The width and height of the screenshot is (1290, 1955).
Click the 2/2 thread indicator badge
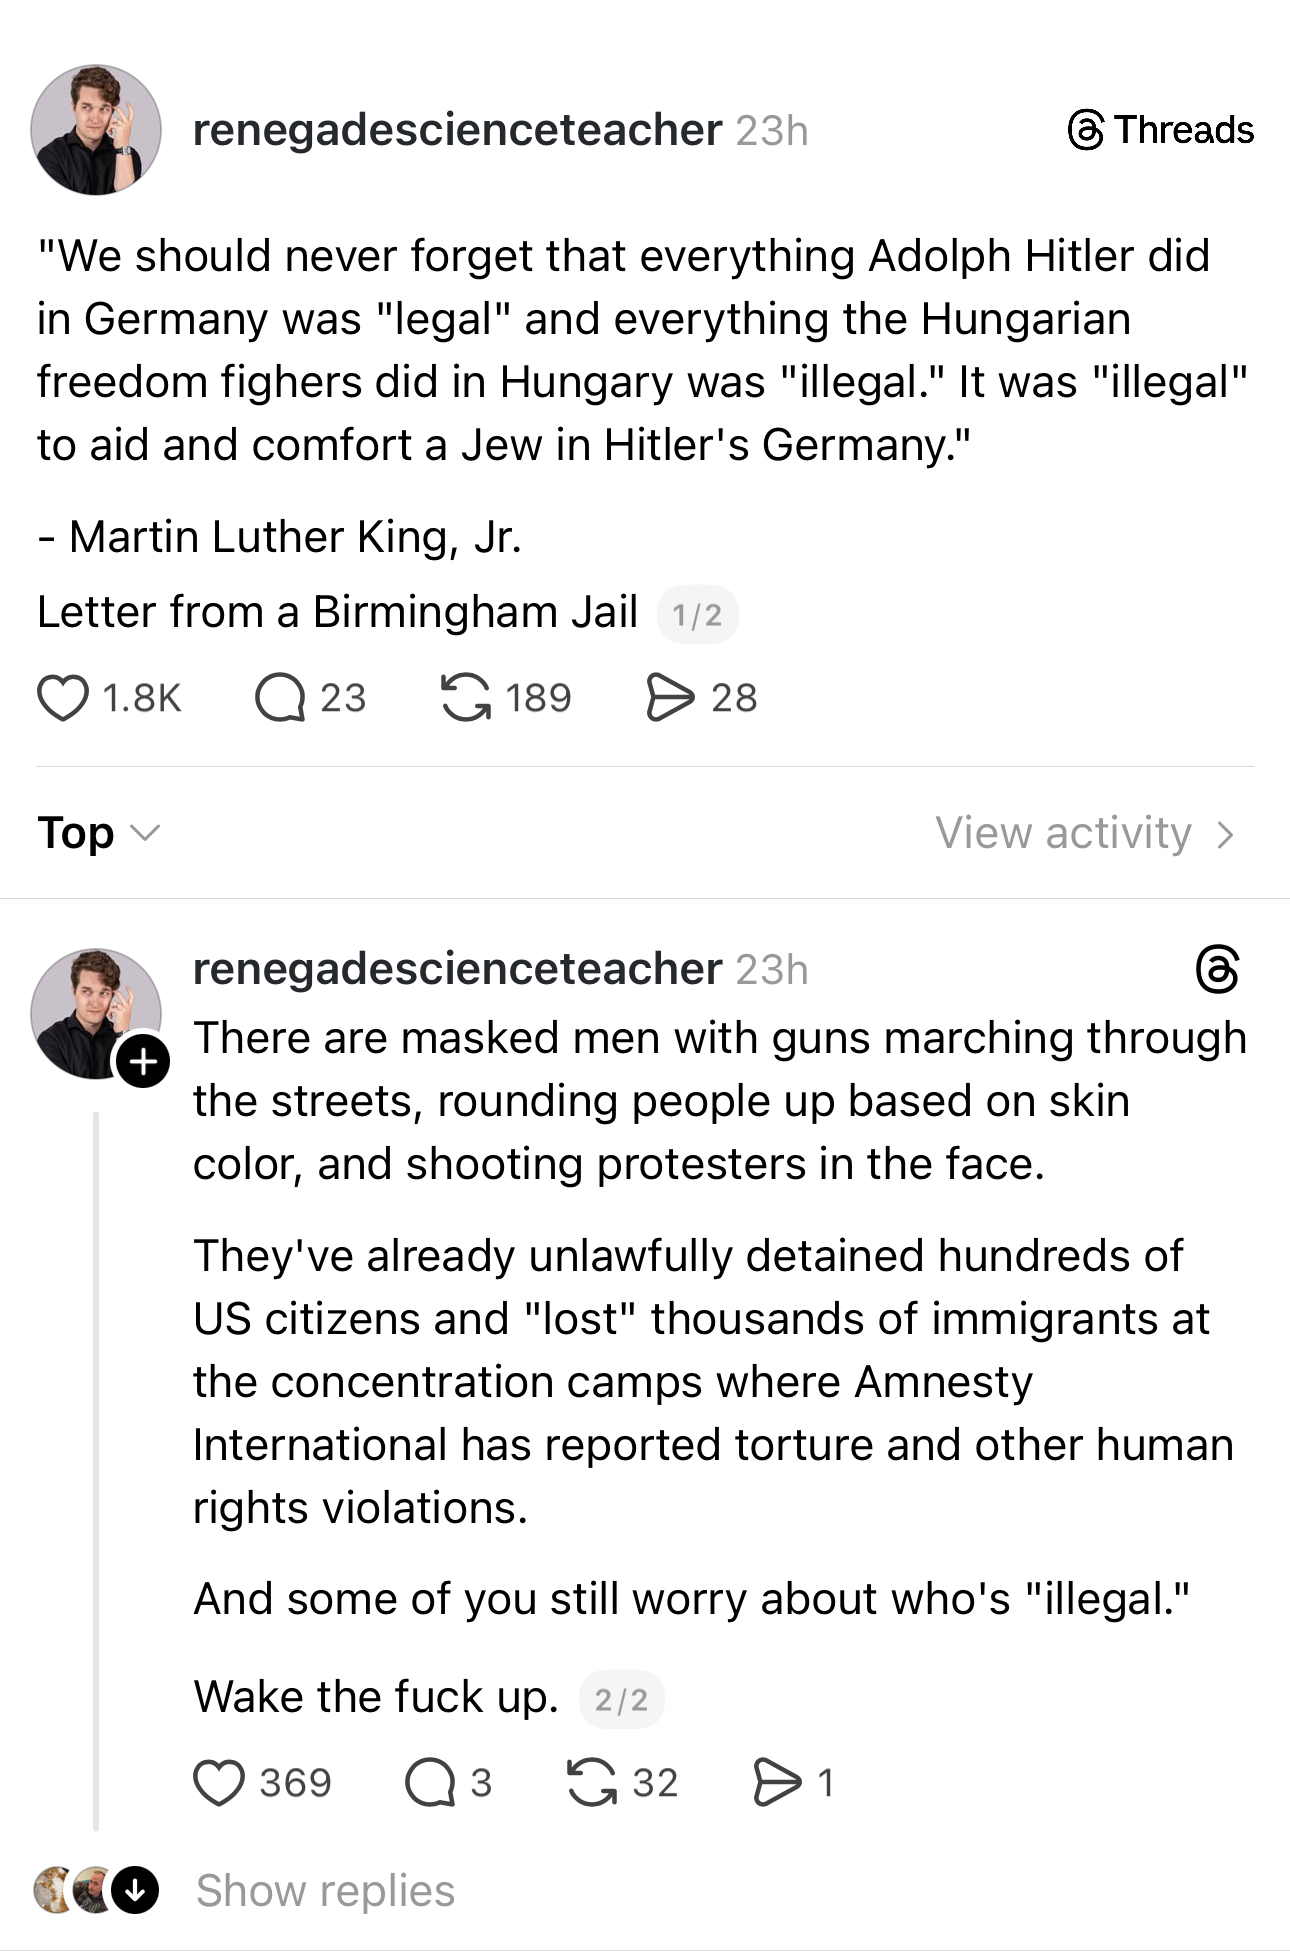point(621,1699)
